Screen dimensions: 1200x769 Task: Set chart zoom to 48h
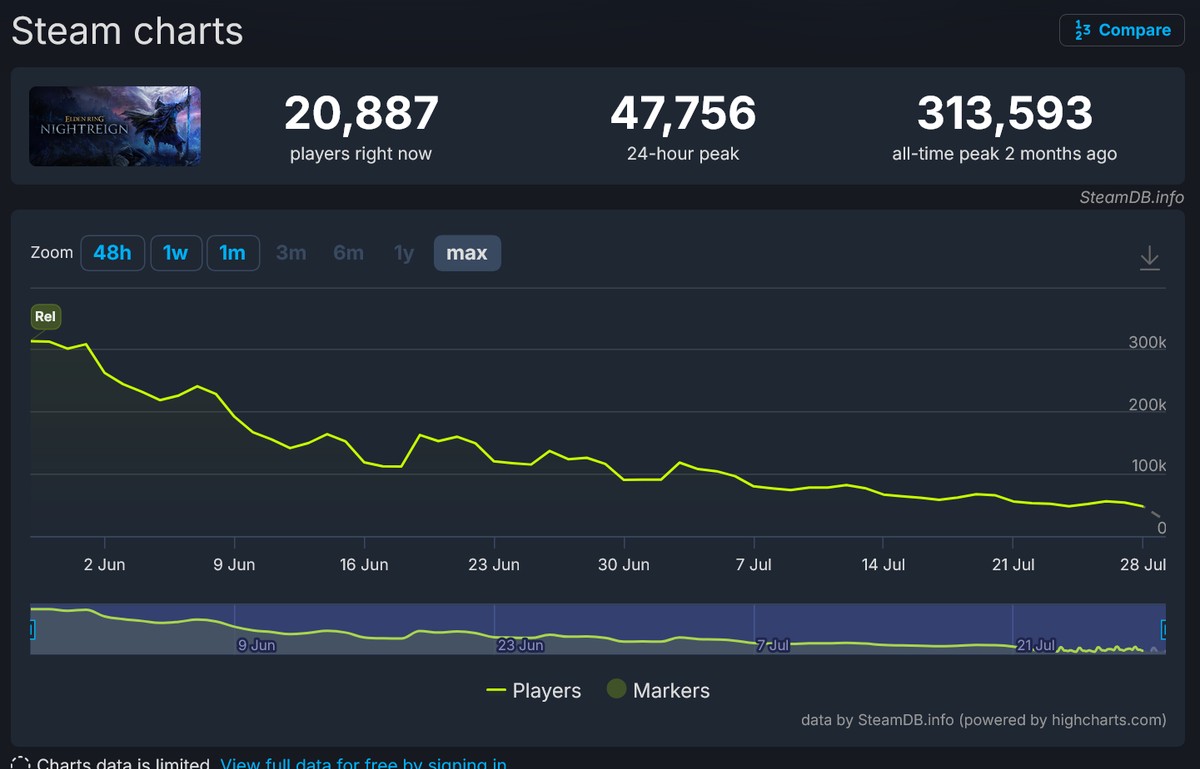112,253
